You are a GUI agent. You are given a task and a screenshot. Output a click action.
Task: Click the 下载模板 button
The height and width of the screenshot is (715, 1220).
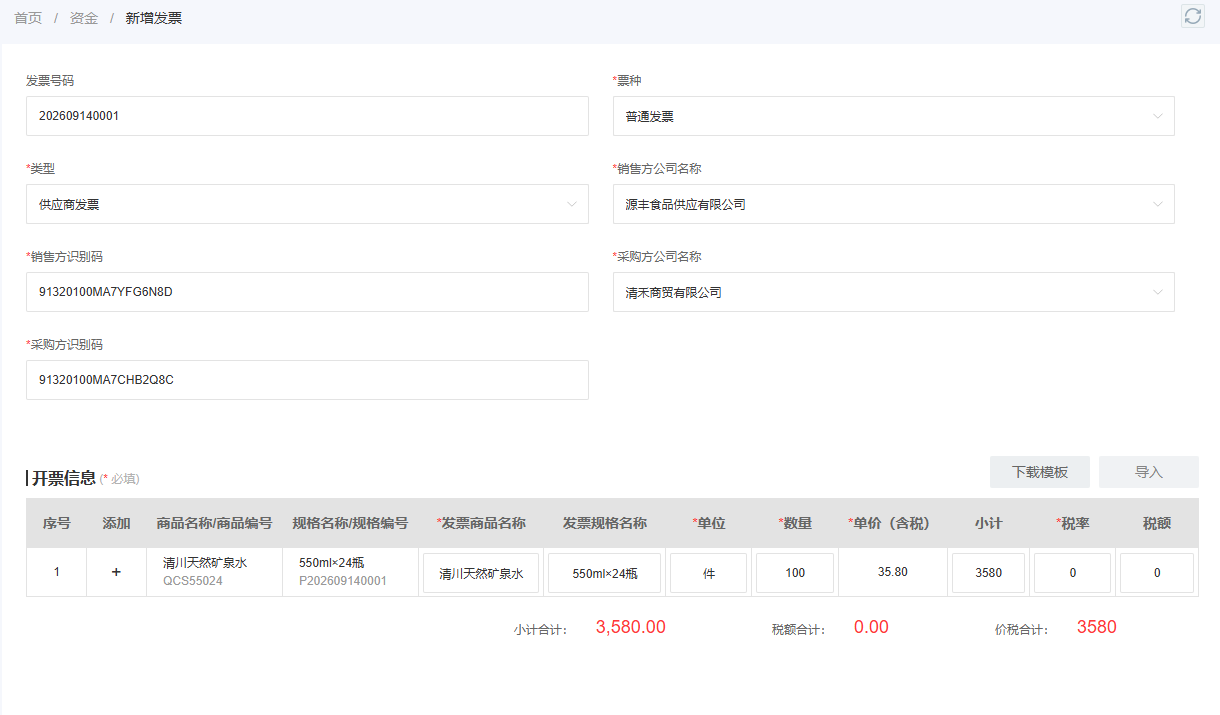(x=1040, y=472)
